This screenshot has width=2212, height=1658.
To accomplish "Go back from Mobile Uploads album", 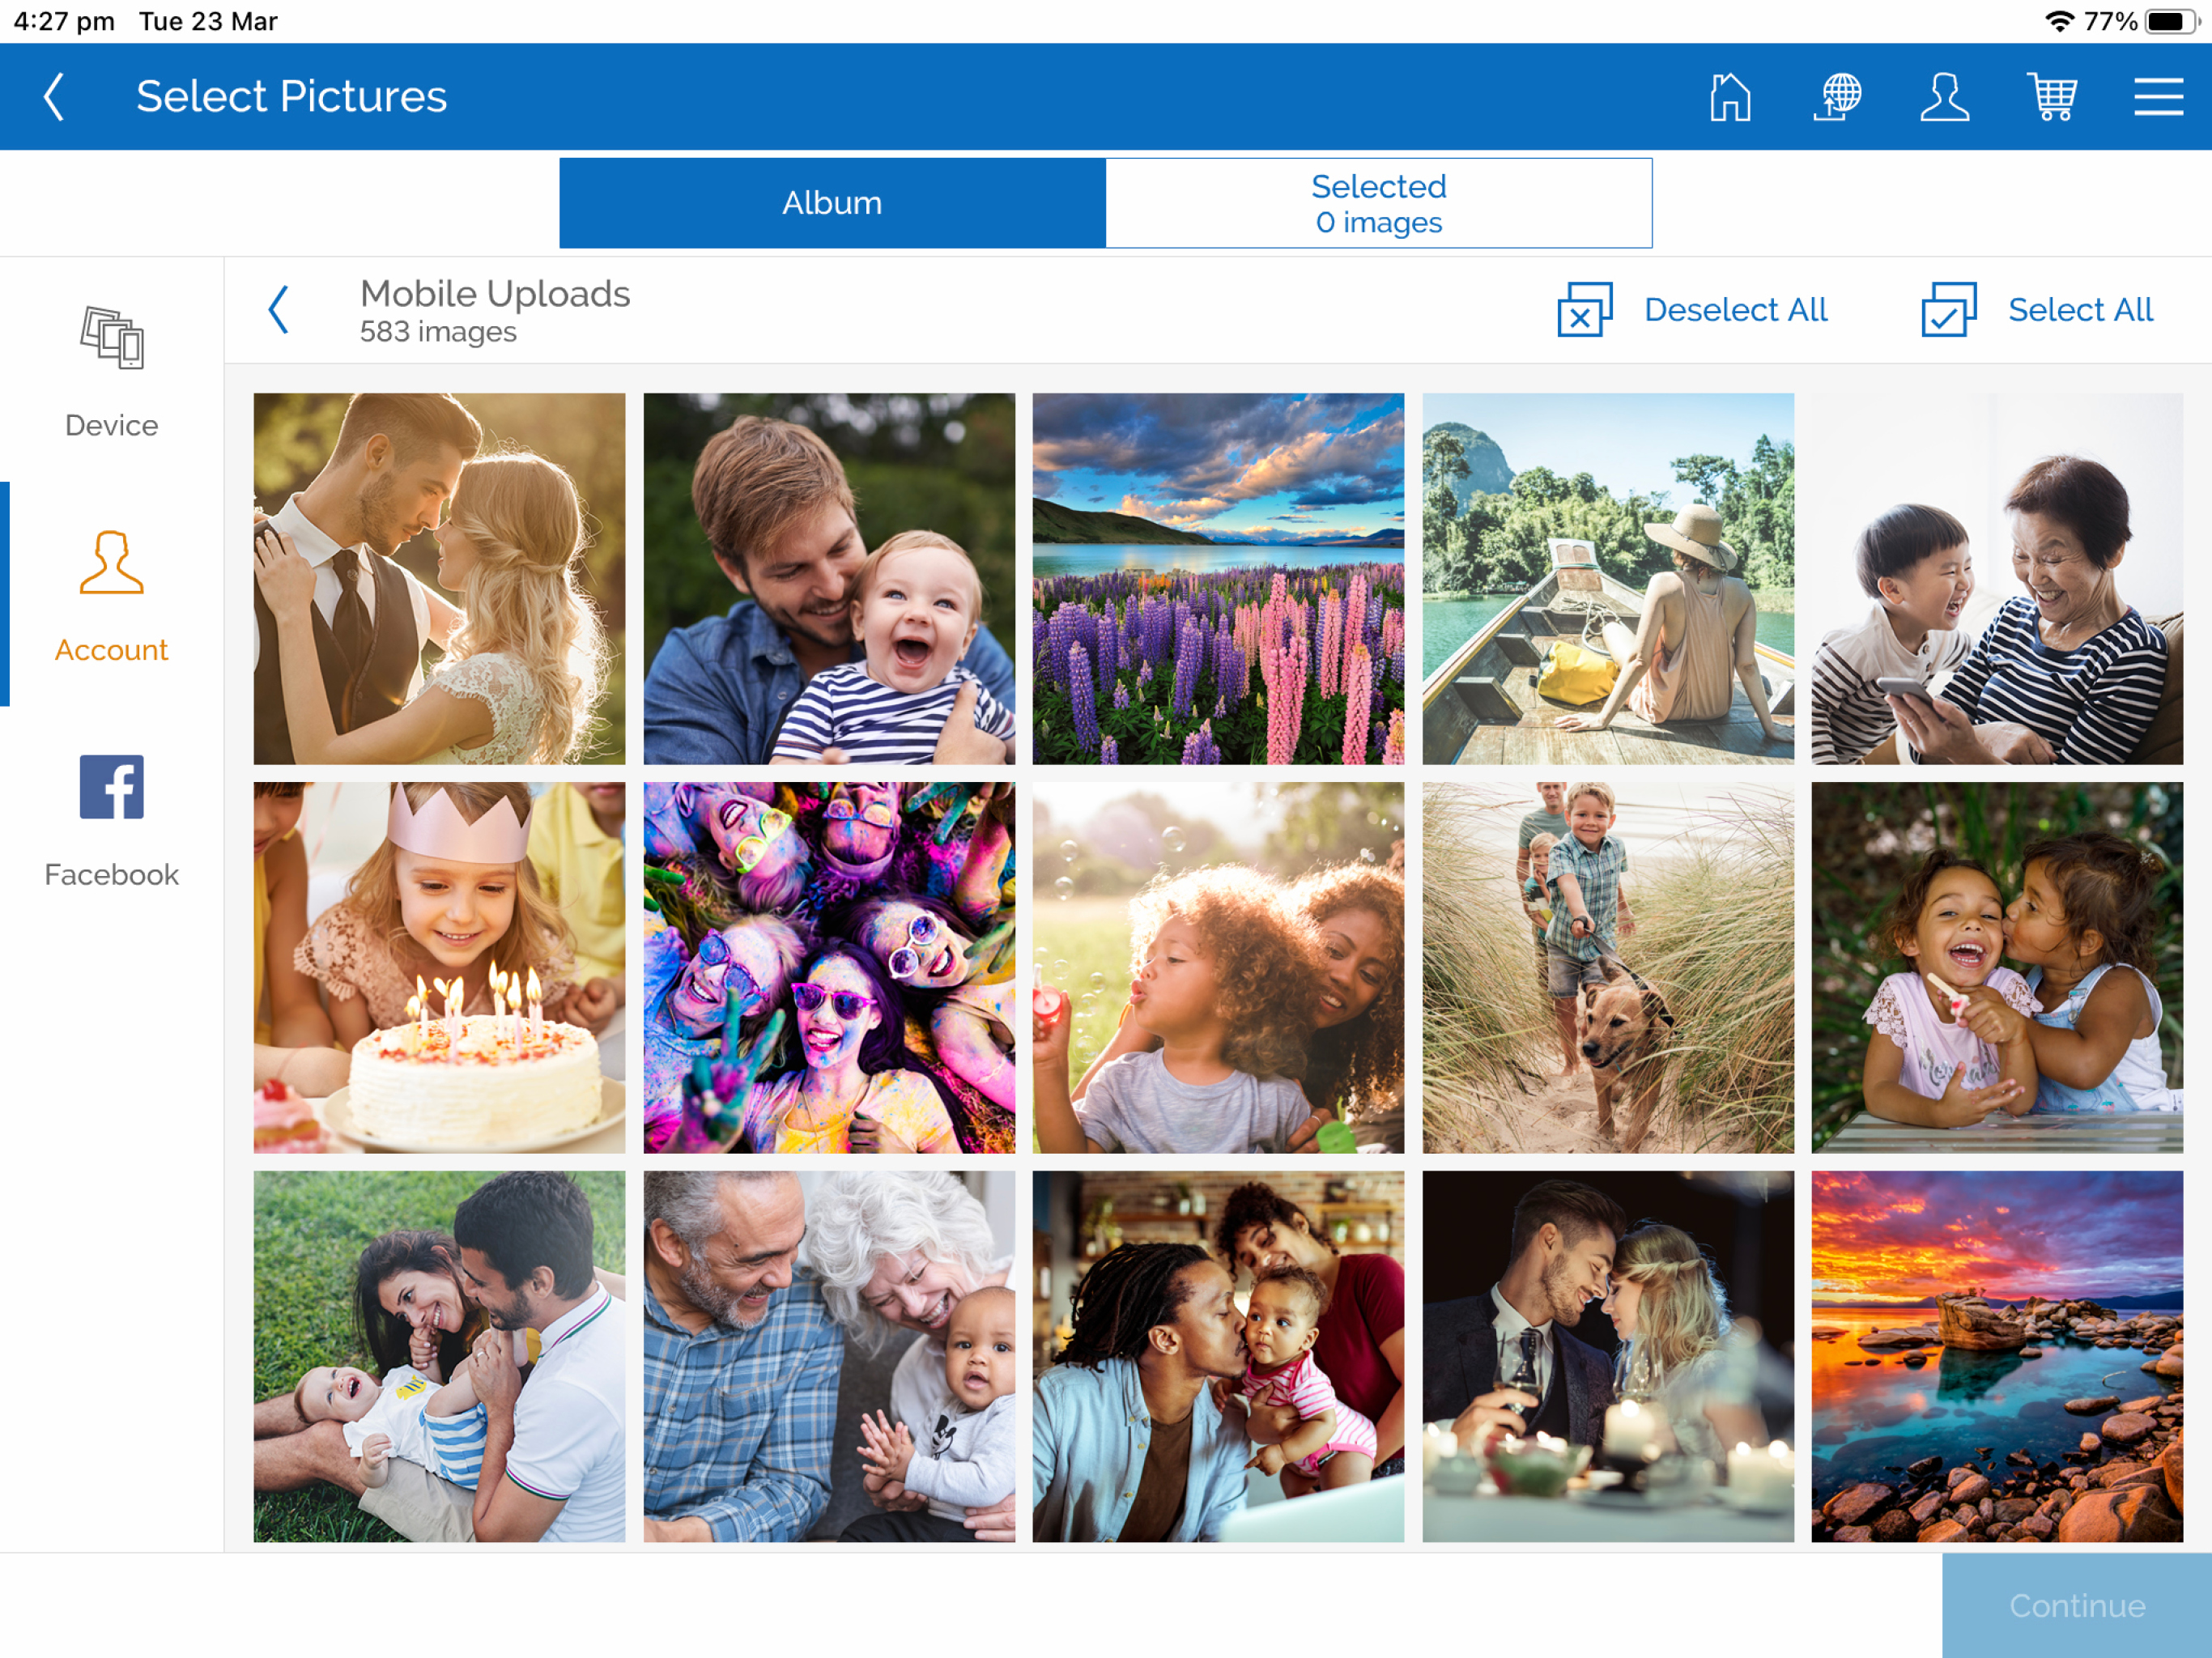I will coord(279,310).
